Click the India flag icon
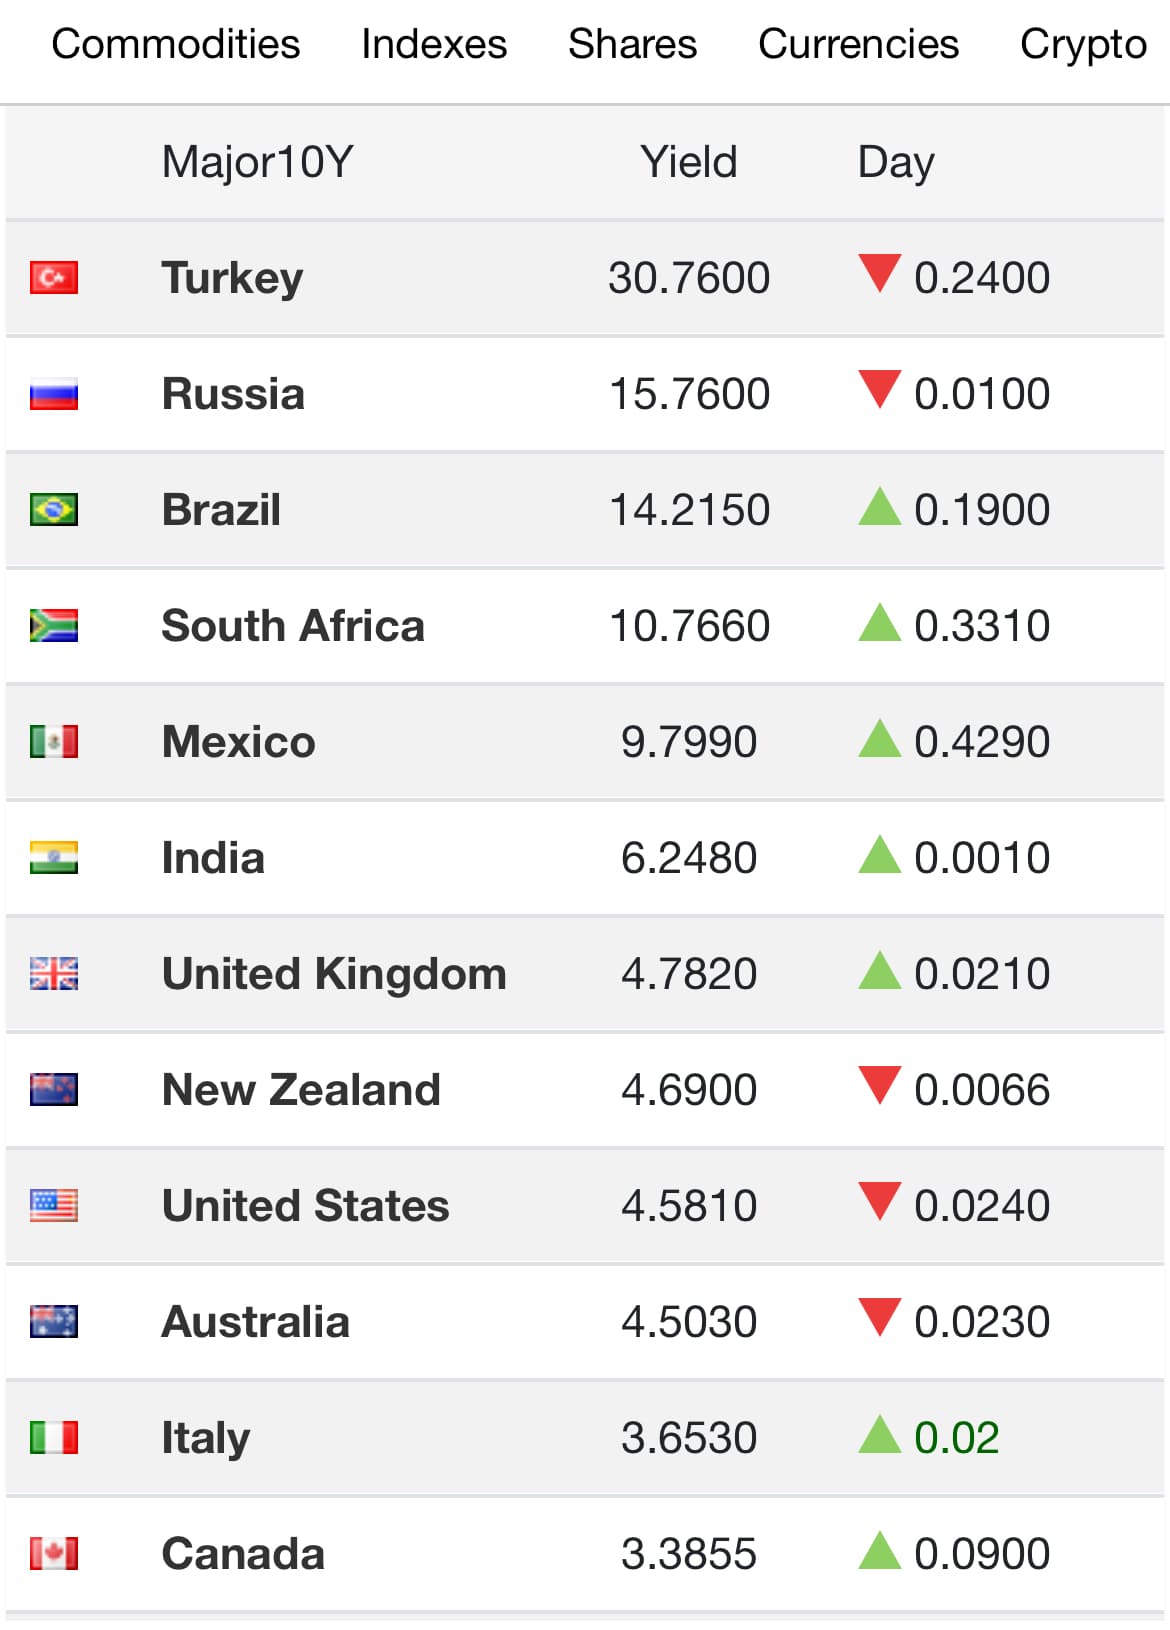 54,857
